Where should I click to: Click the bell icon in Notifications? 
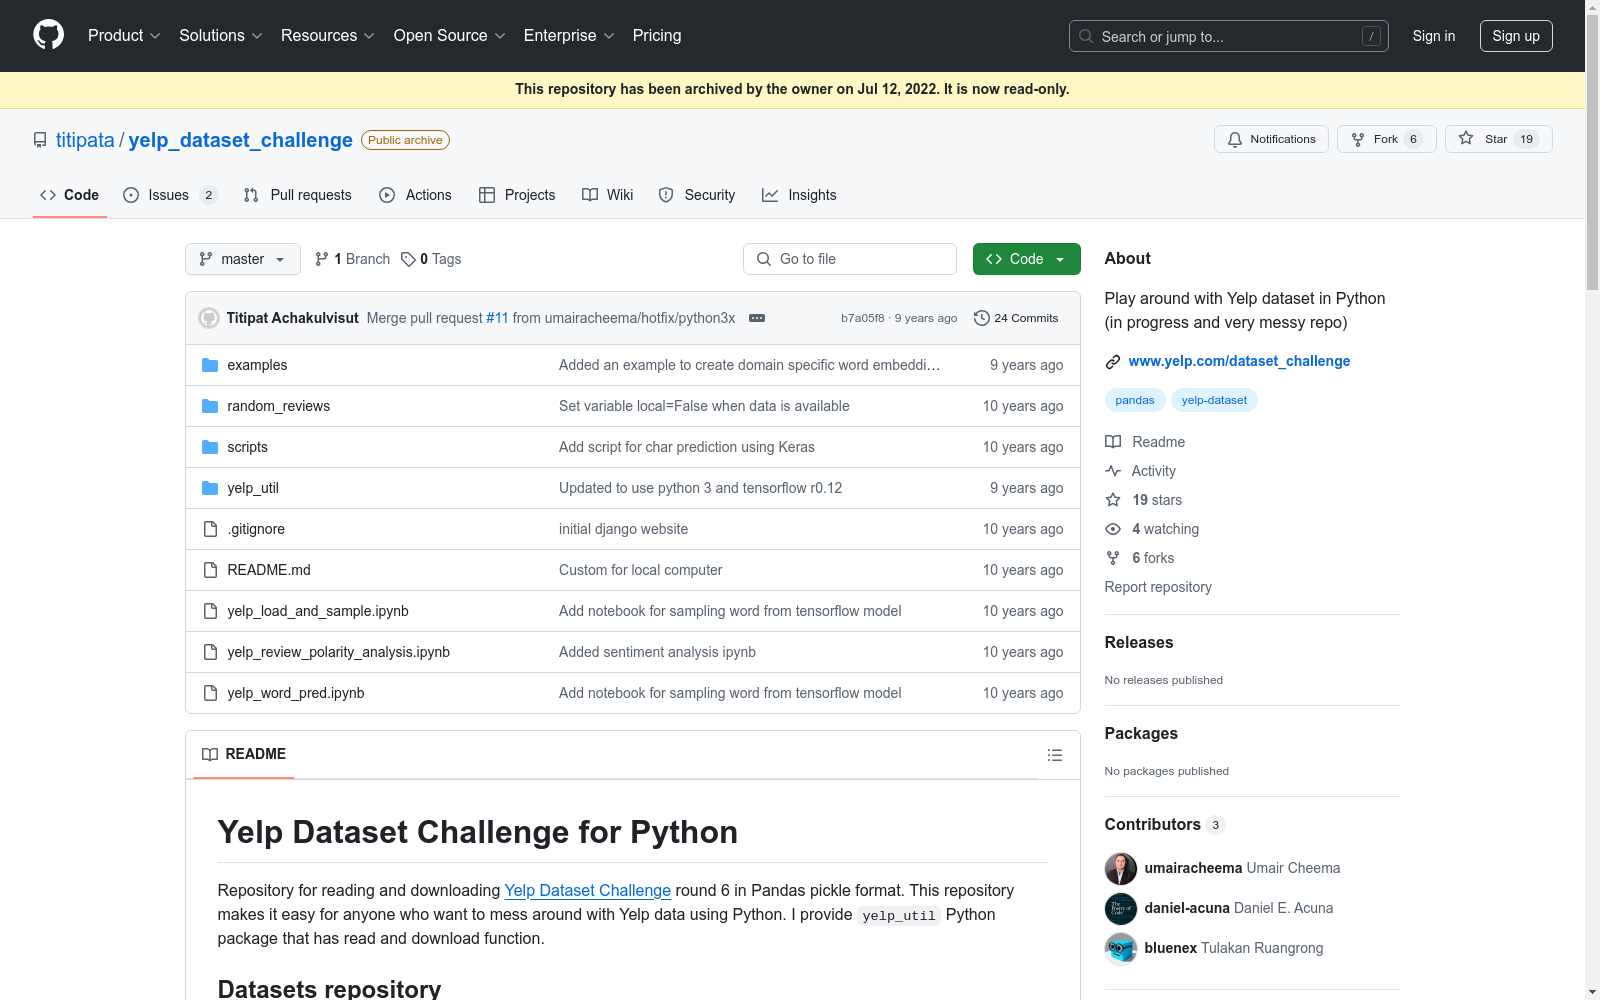click(1235, 139)
